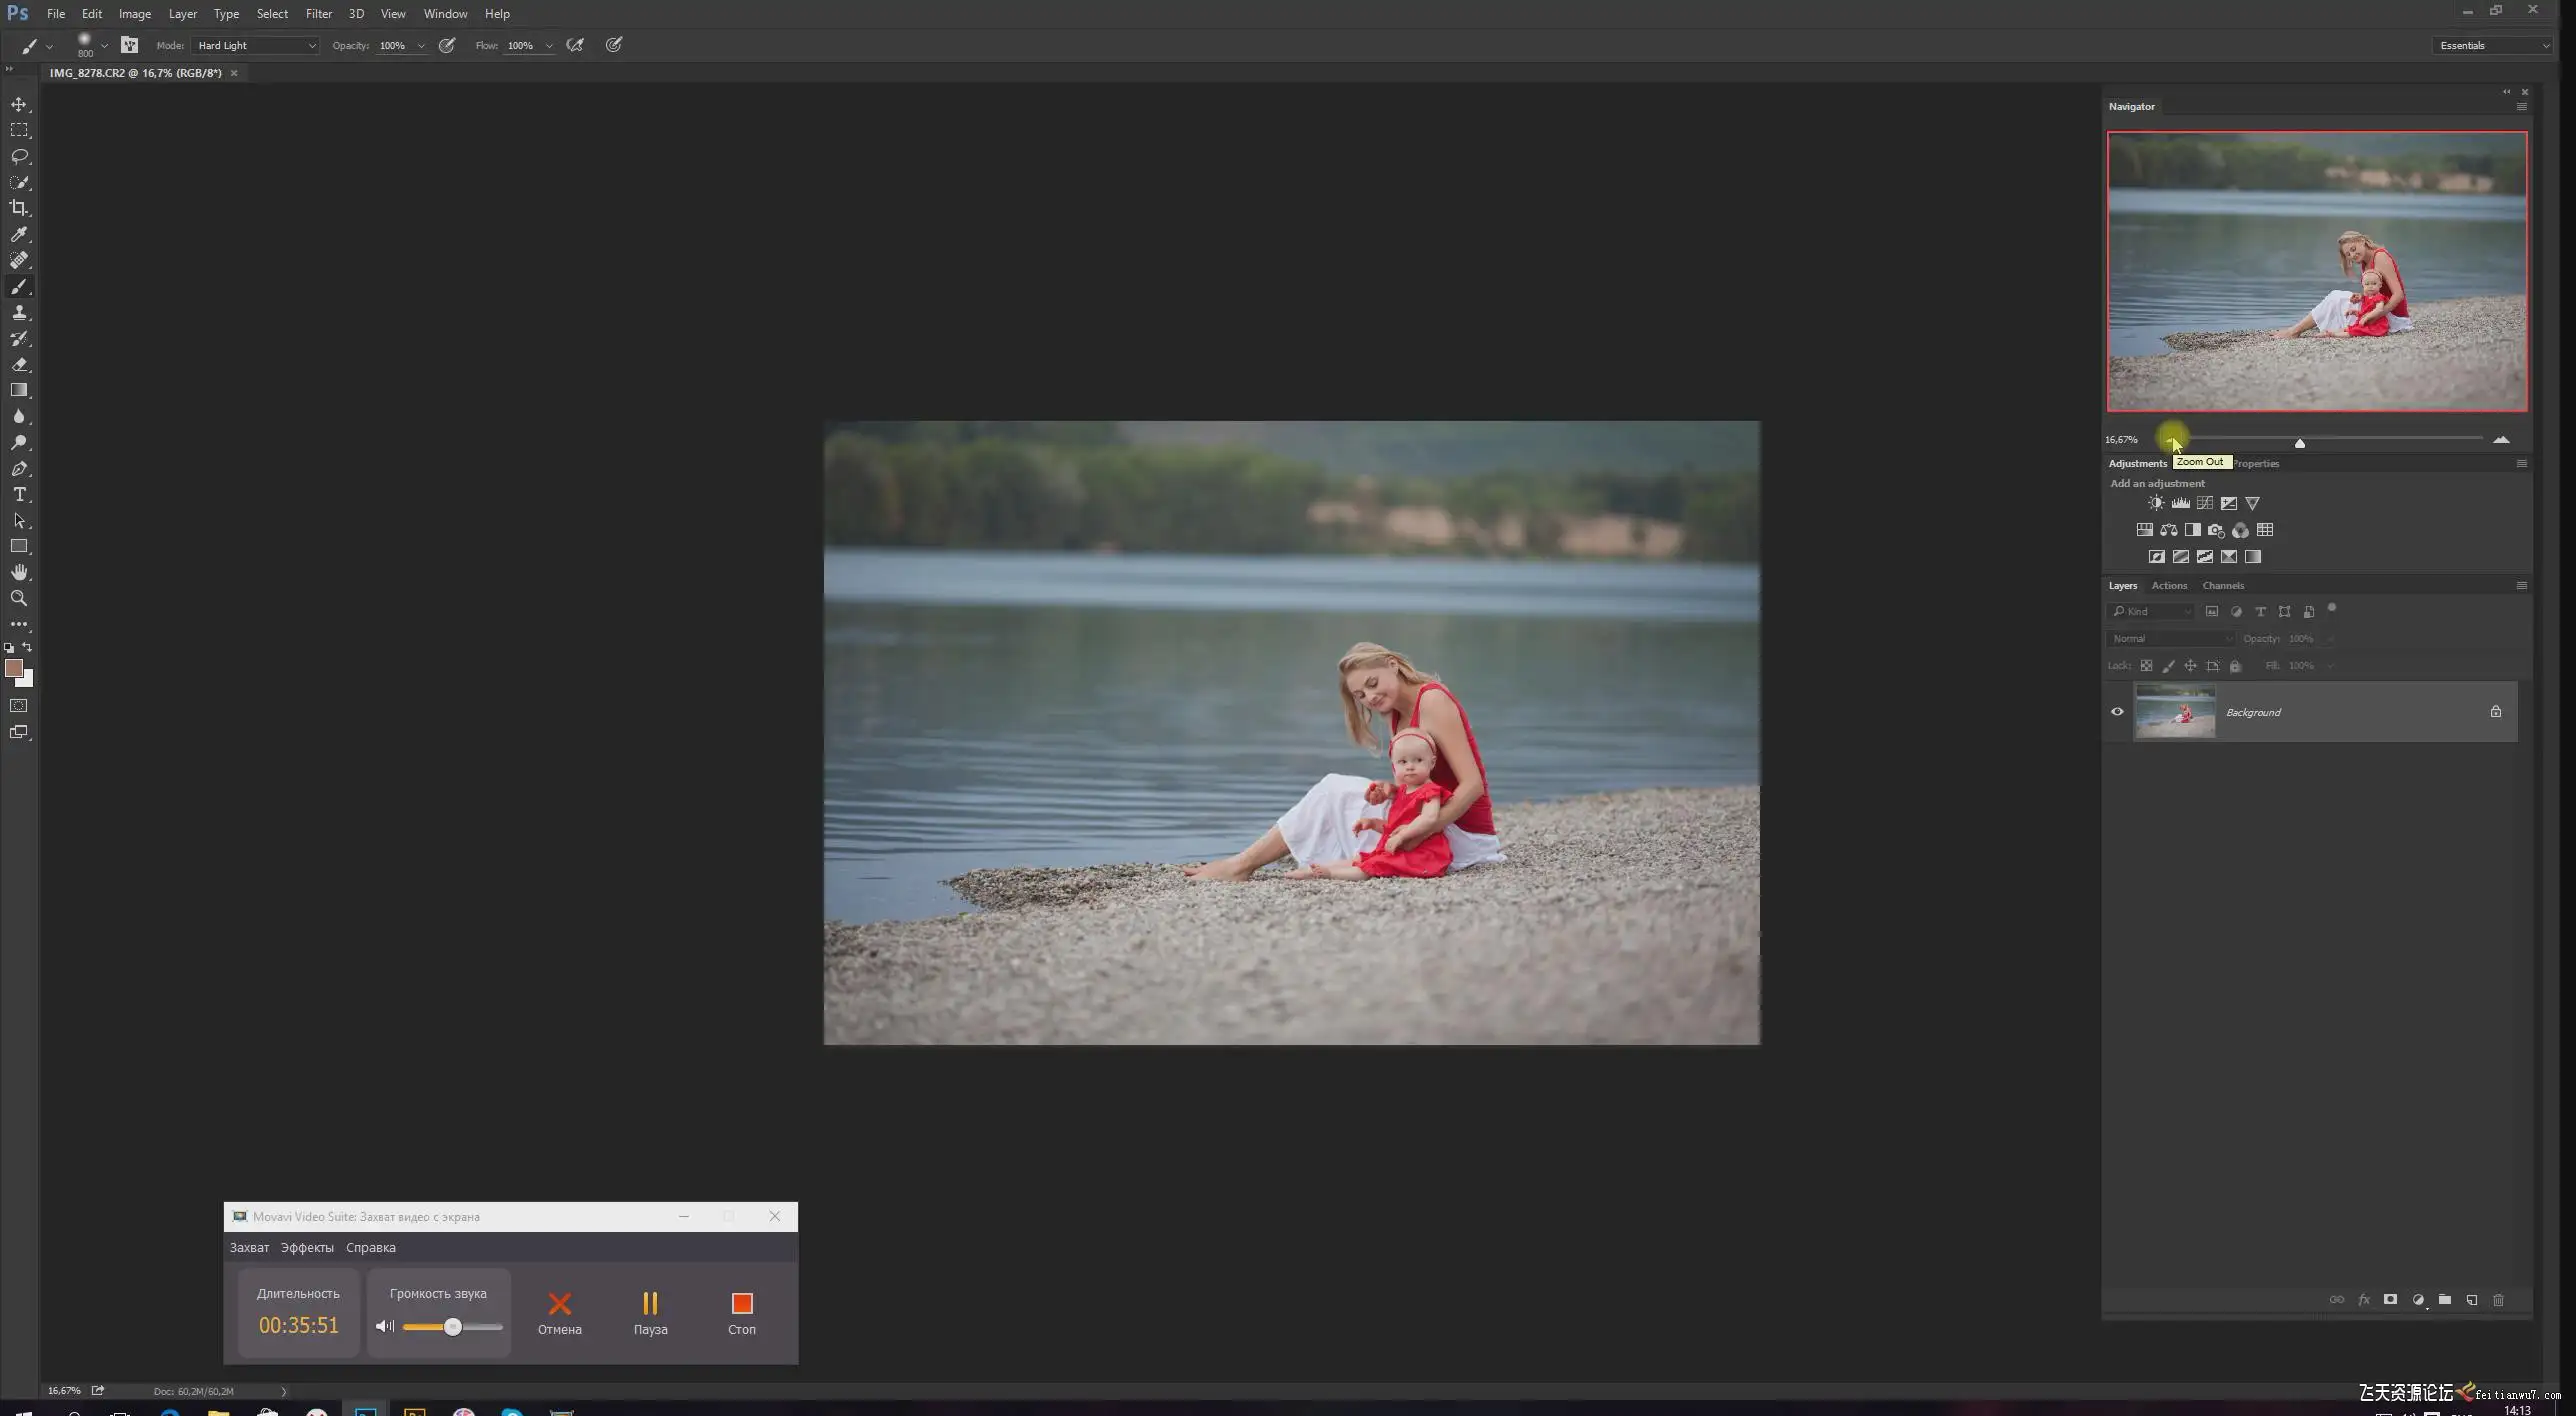The height and width of the screenshot is (1416, 2576).
Task: Switch to the Channels tab
Action: pos(2222,585)
